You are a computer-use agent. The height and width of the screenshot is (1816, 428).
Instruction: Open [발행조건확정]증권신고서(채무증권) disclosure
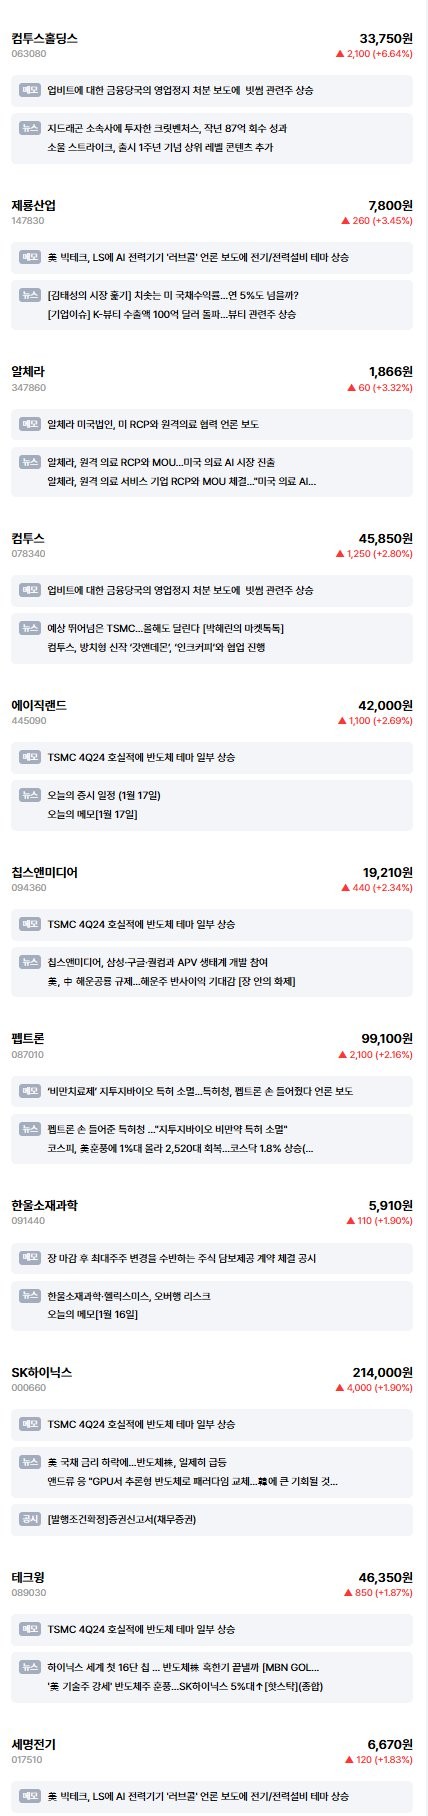[x=121, y=1519]
